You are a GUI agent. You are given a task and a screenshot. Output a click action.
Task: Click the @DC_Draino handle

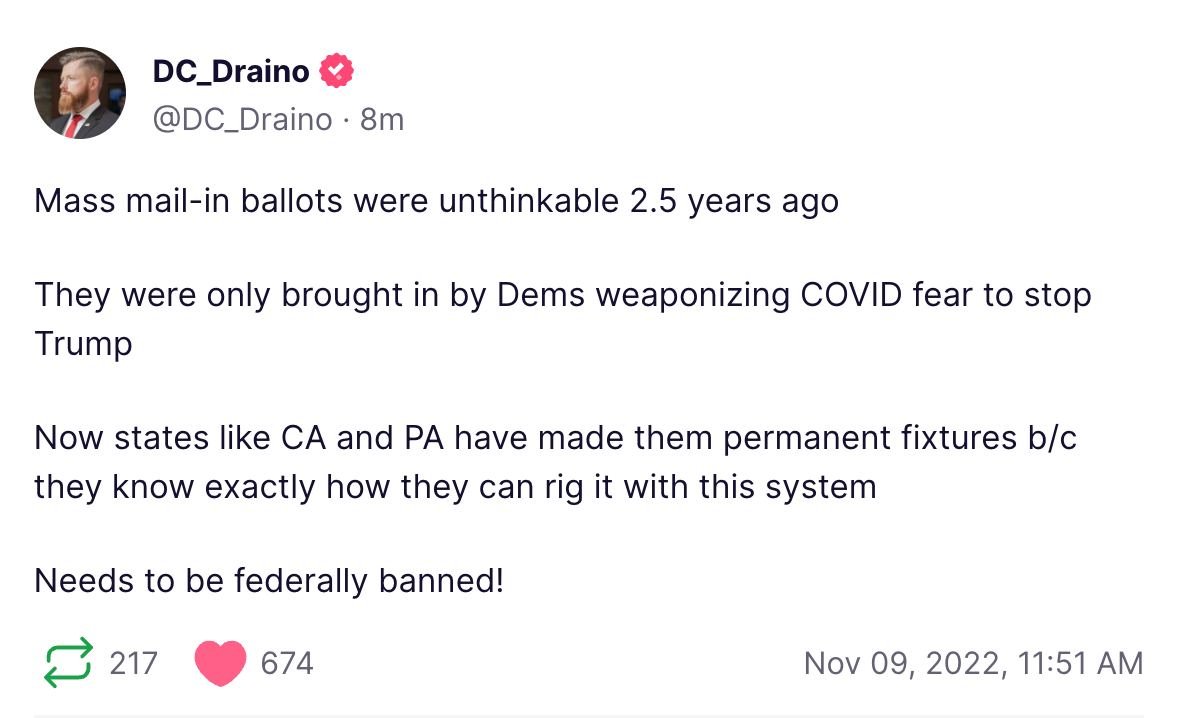(x=242, y=119)
